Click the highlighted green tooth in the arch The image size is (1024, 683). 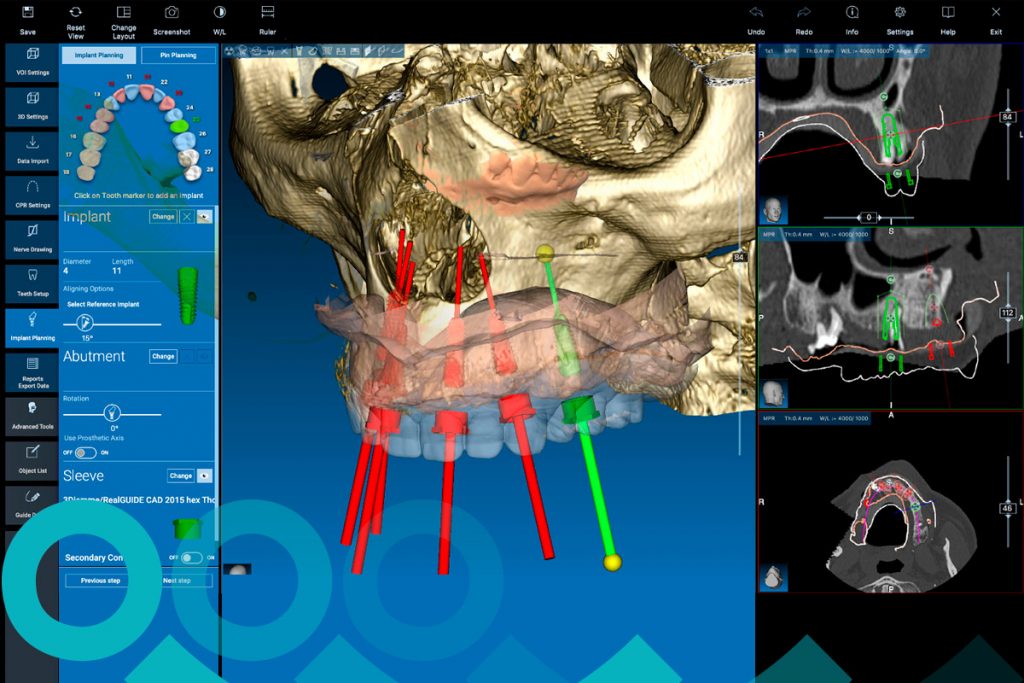(x=179, y=126)
